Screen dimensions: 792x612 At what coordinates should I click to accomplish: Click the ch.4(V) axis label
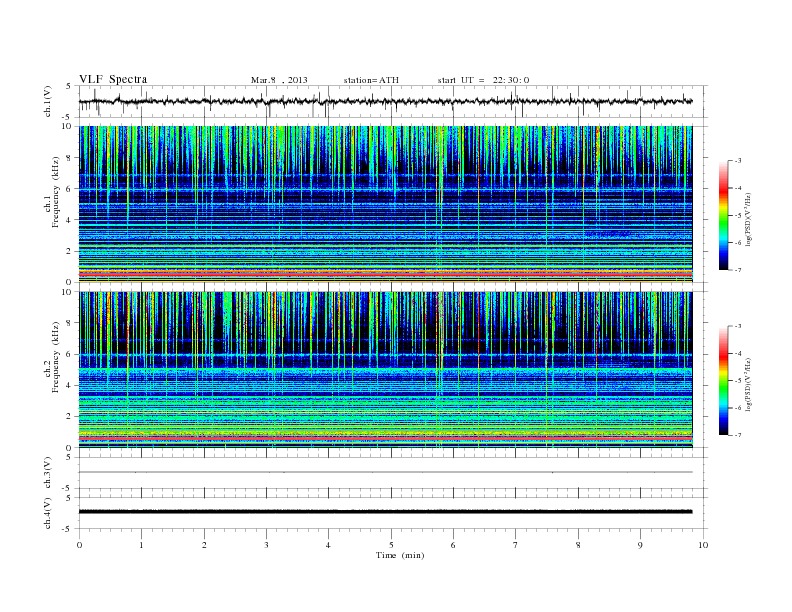point(47,513)
